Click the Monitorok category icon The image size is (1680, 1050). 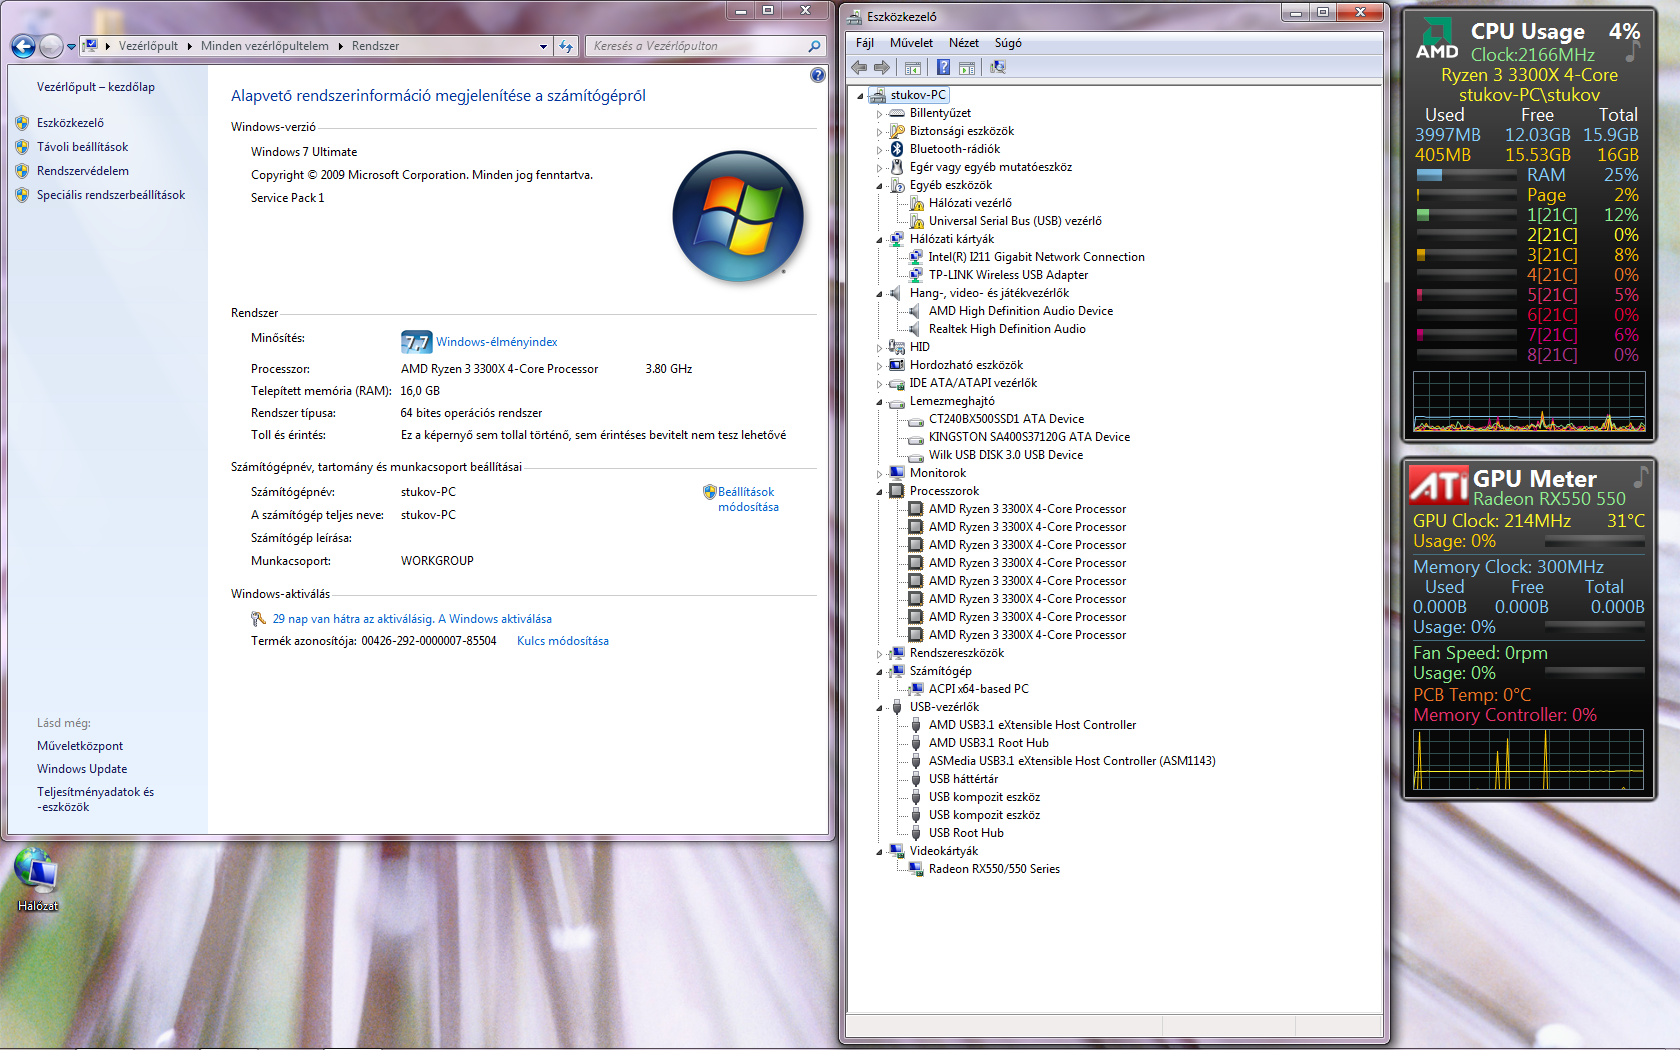pyautogui.click(x=897, y=473)
